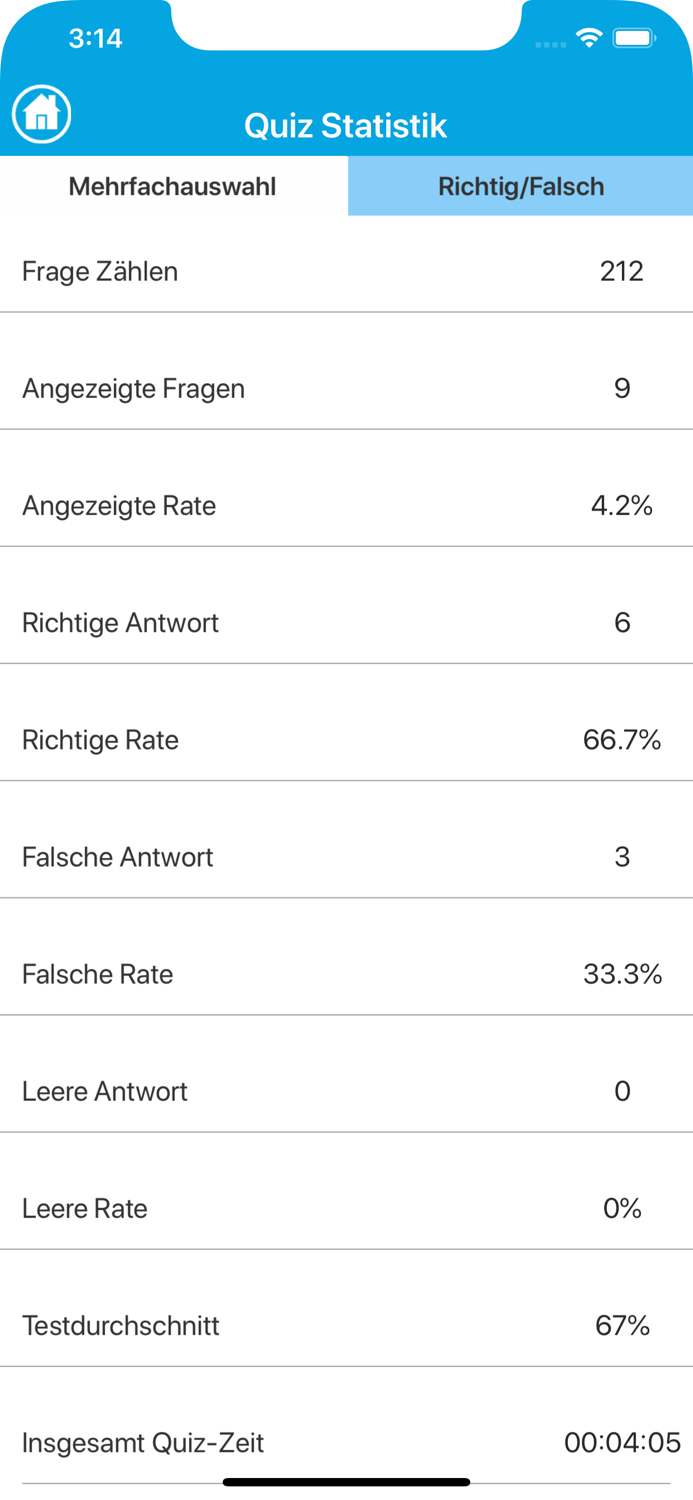Tap the Insgesamt Quiz-Zeit row
Viewport: 693px width, 1500px height.
tap(346, 1443)
